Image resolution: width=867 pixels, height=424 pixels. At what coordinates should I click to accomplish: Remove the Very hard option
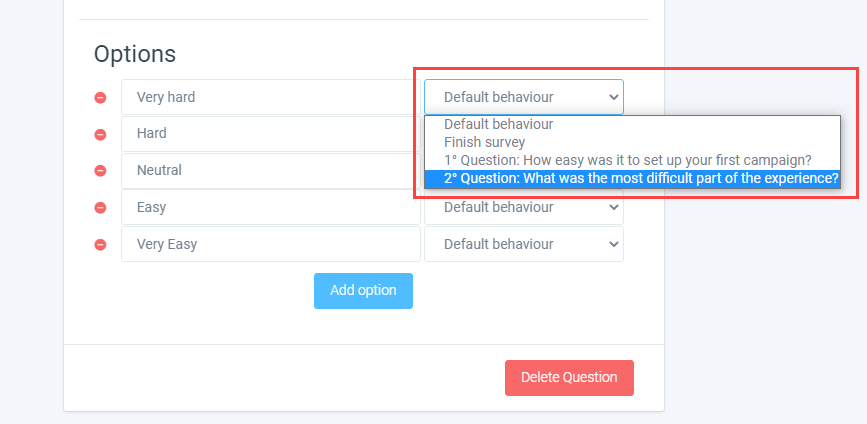click(x=100, y=98)
